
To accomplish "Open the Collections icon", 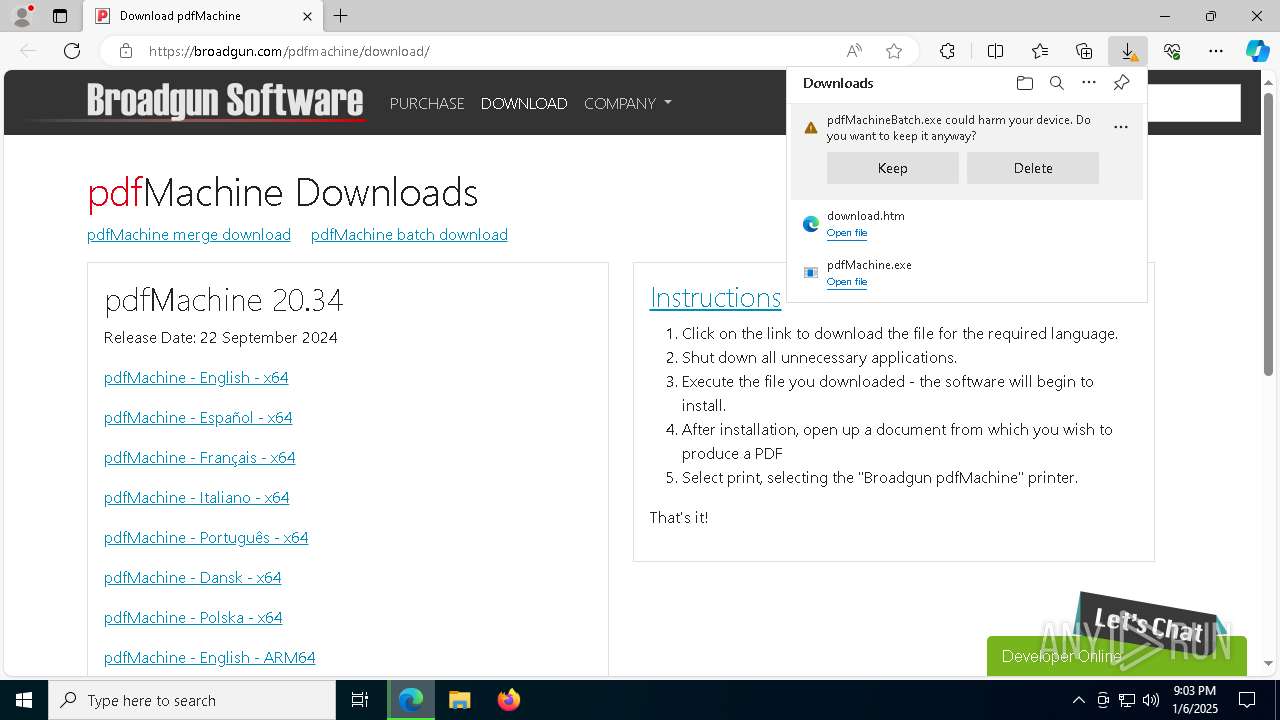I will [1084, 51].
